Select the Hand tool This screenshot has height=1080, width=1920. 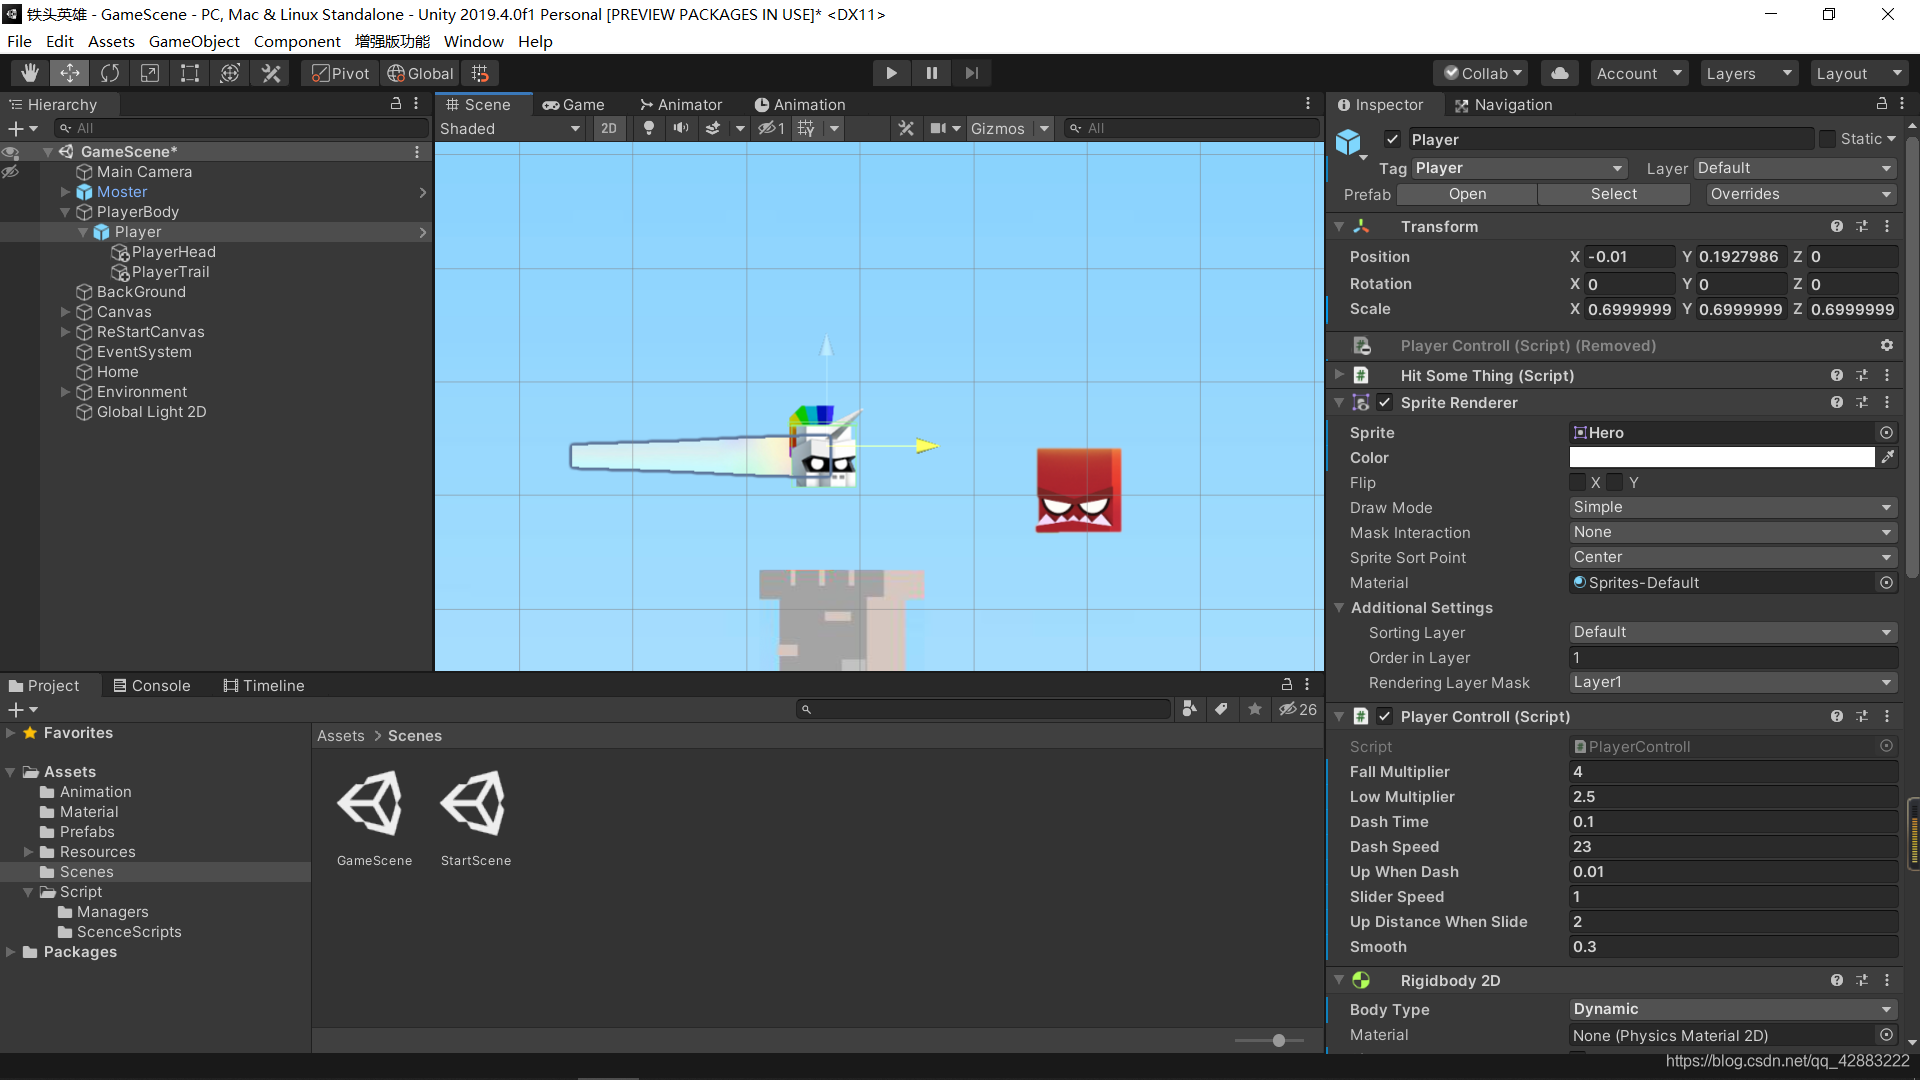(x=30, y=73)
